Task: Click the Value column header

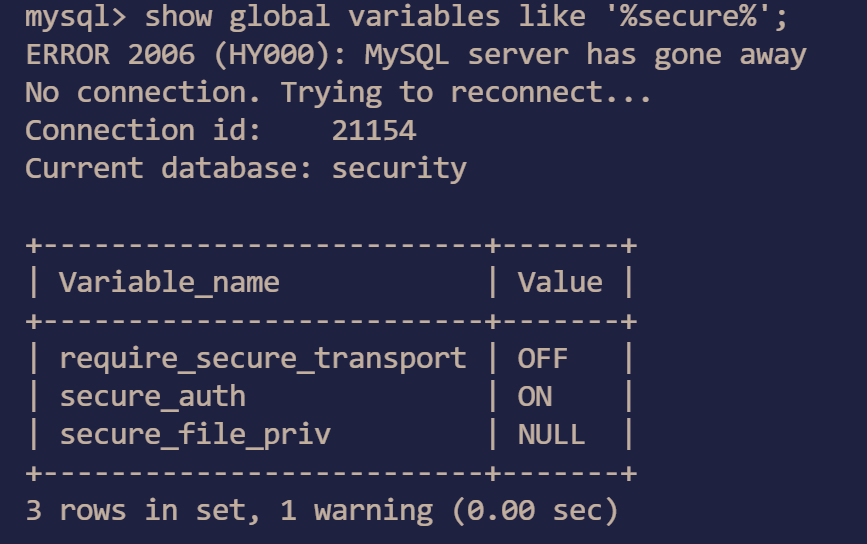Action: pos(560,283)
